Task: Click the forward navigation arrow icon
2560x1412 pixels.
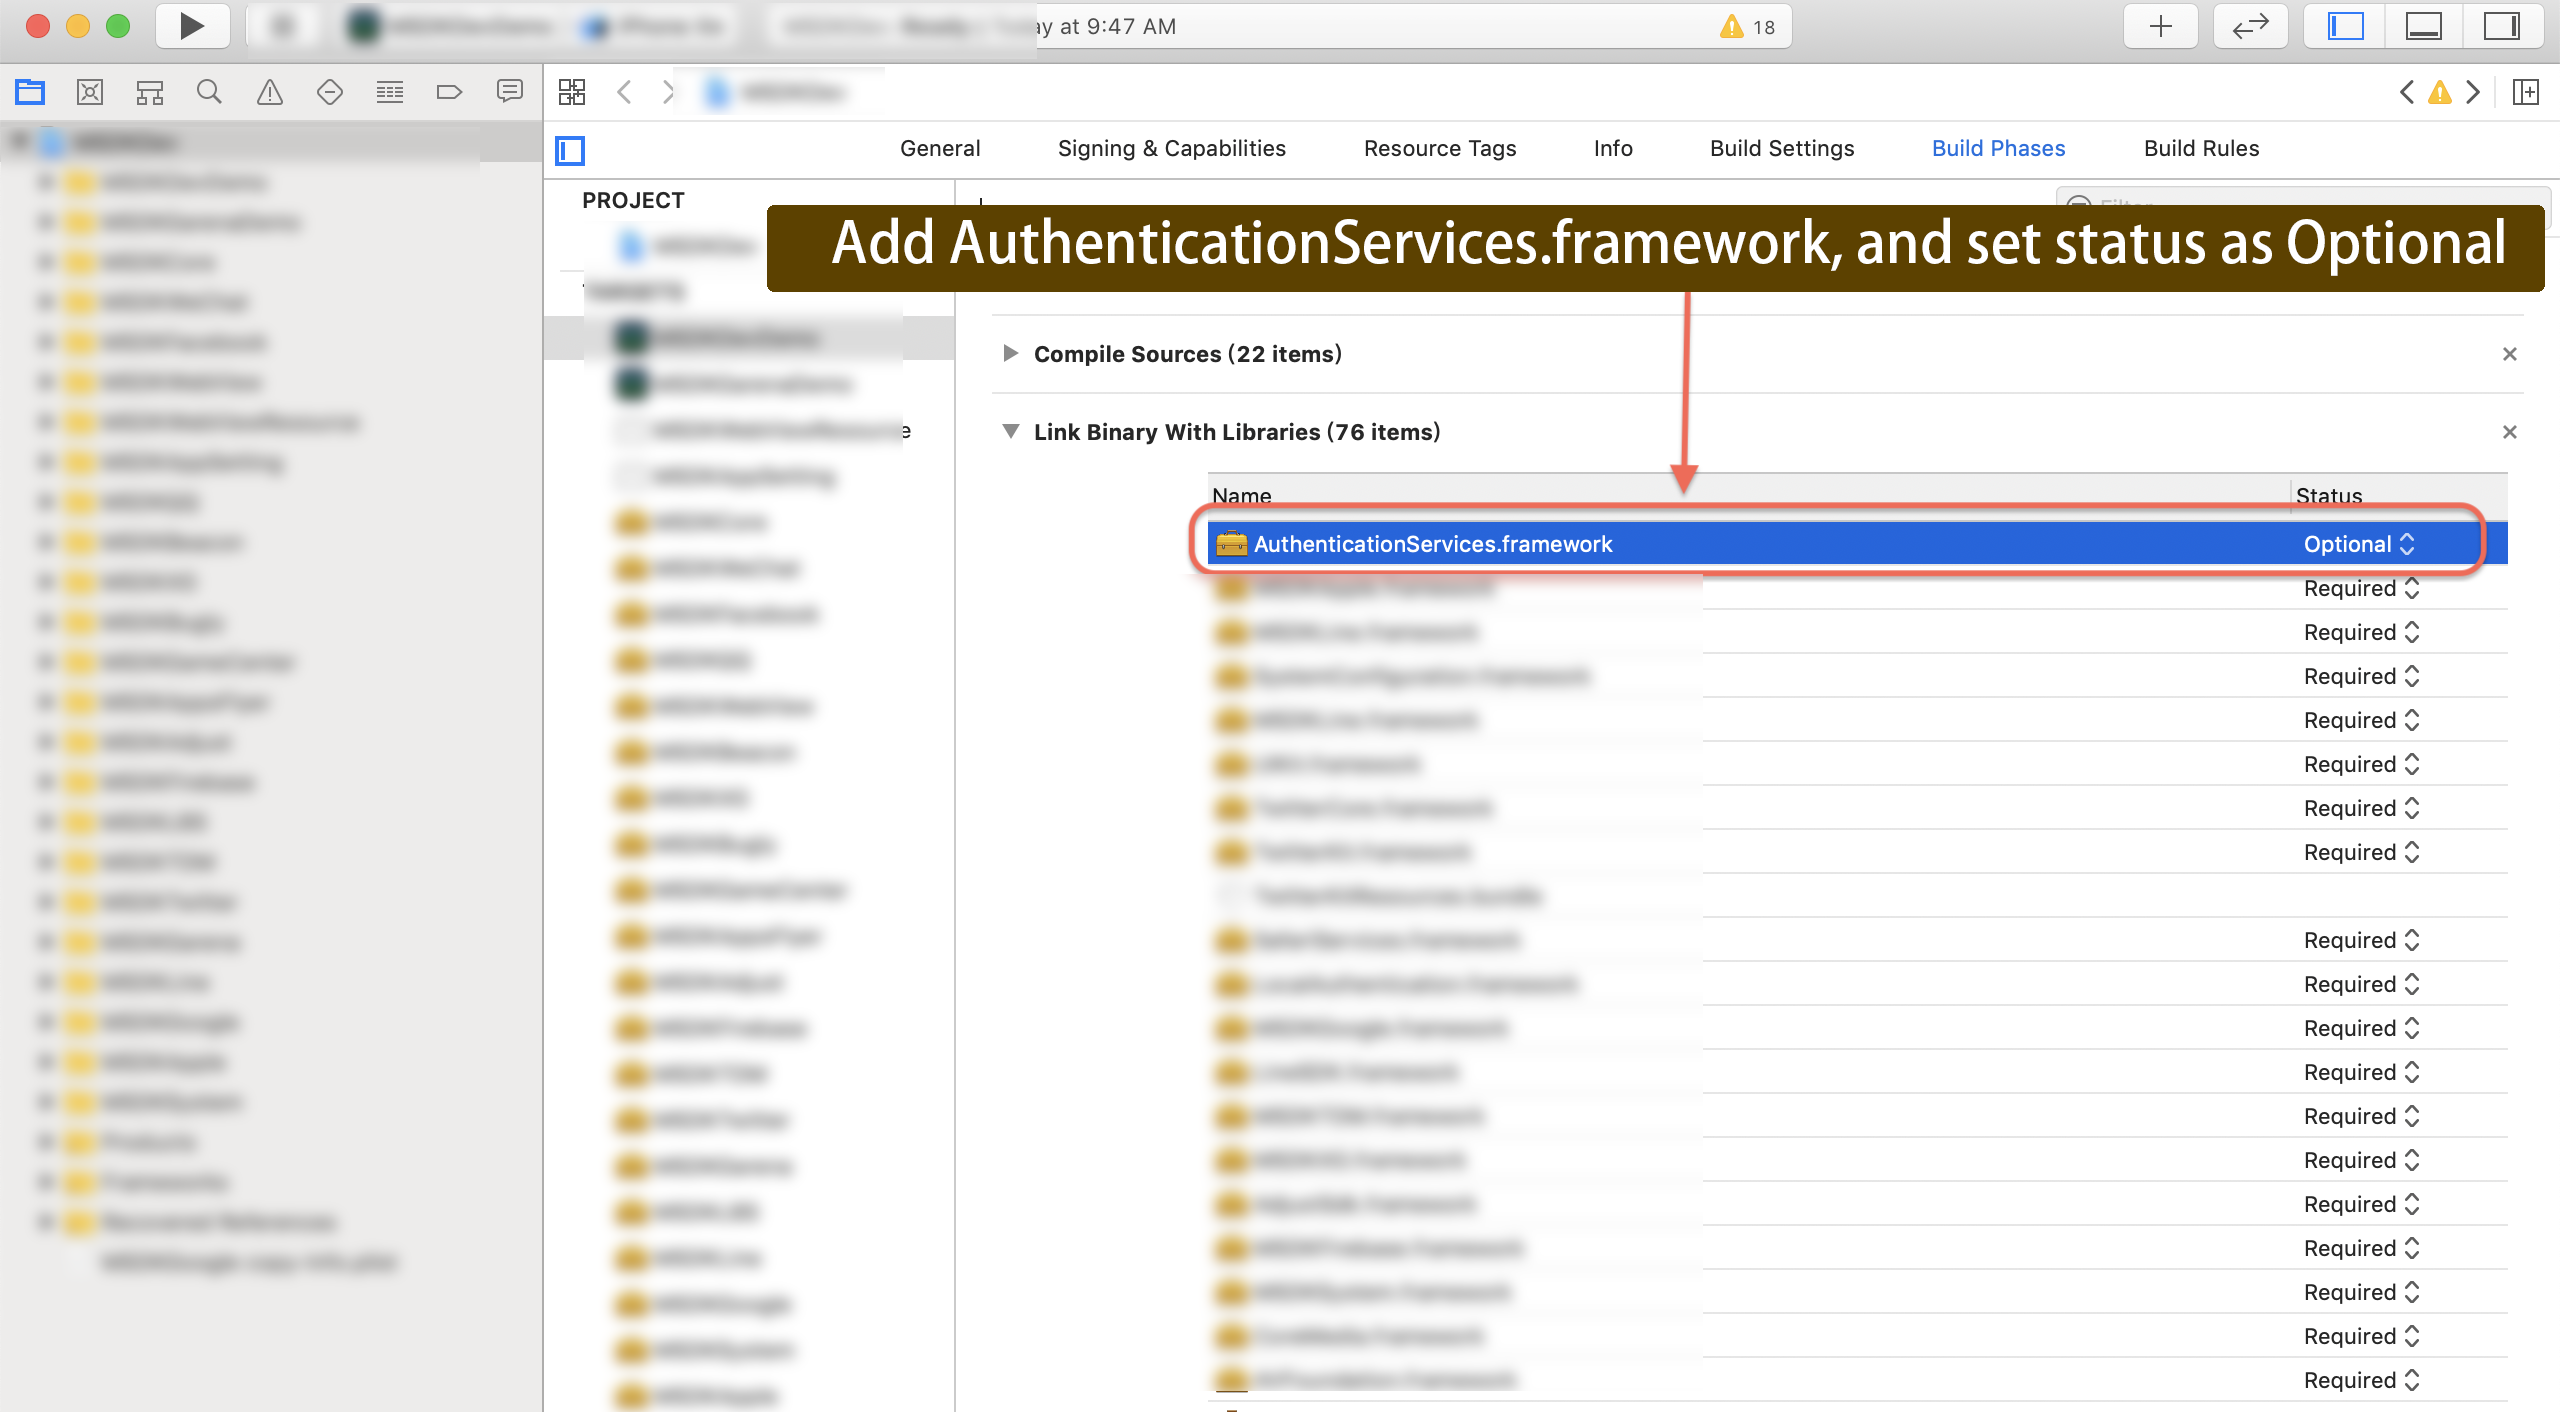Action: tap(667, 92)
